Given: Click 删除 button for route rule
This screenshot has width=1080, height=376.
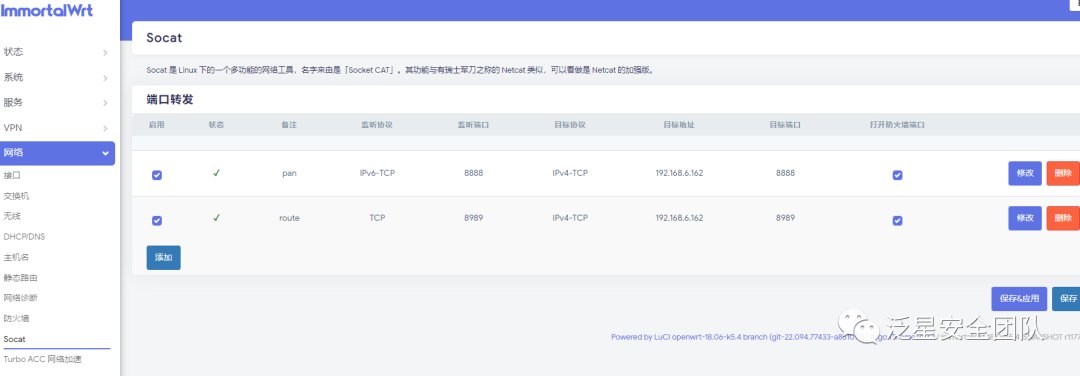Looking at the screenshot, I should tap(1063, 218).
